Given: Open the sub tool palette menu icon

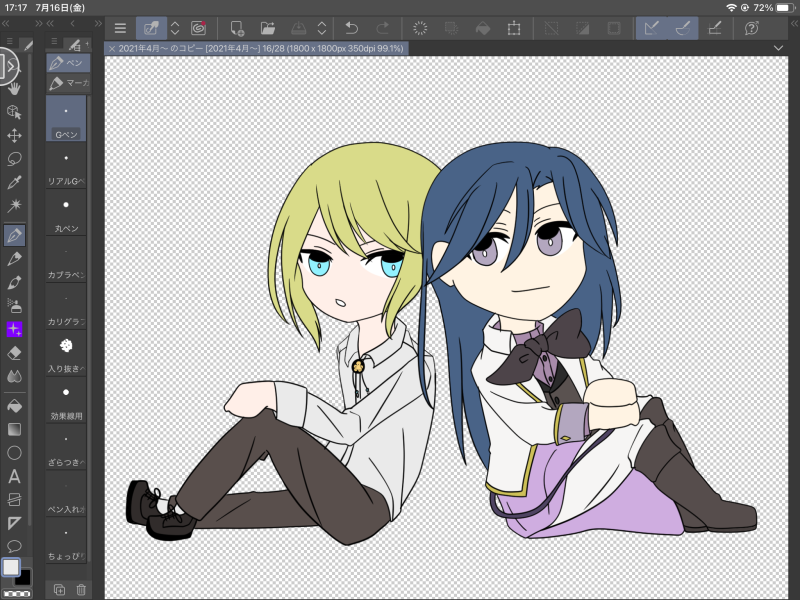Looking at the screenshot, I should [54, 41].
